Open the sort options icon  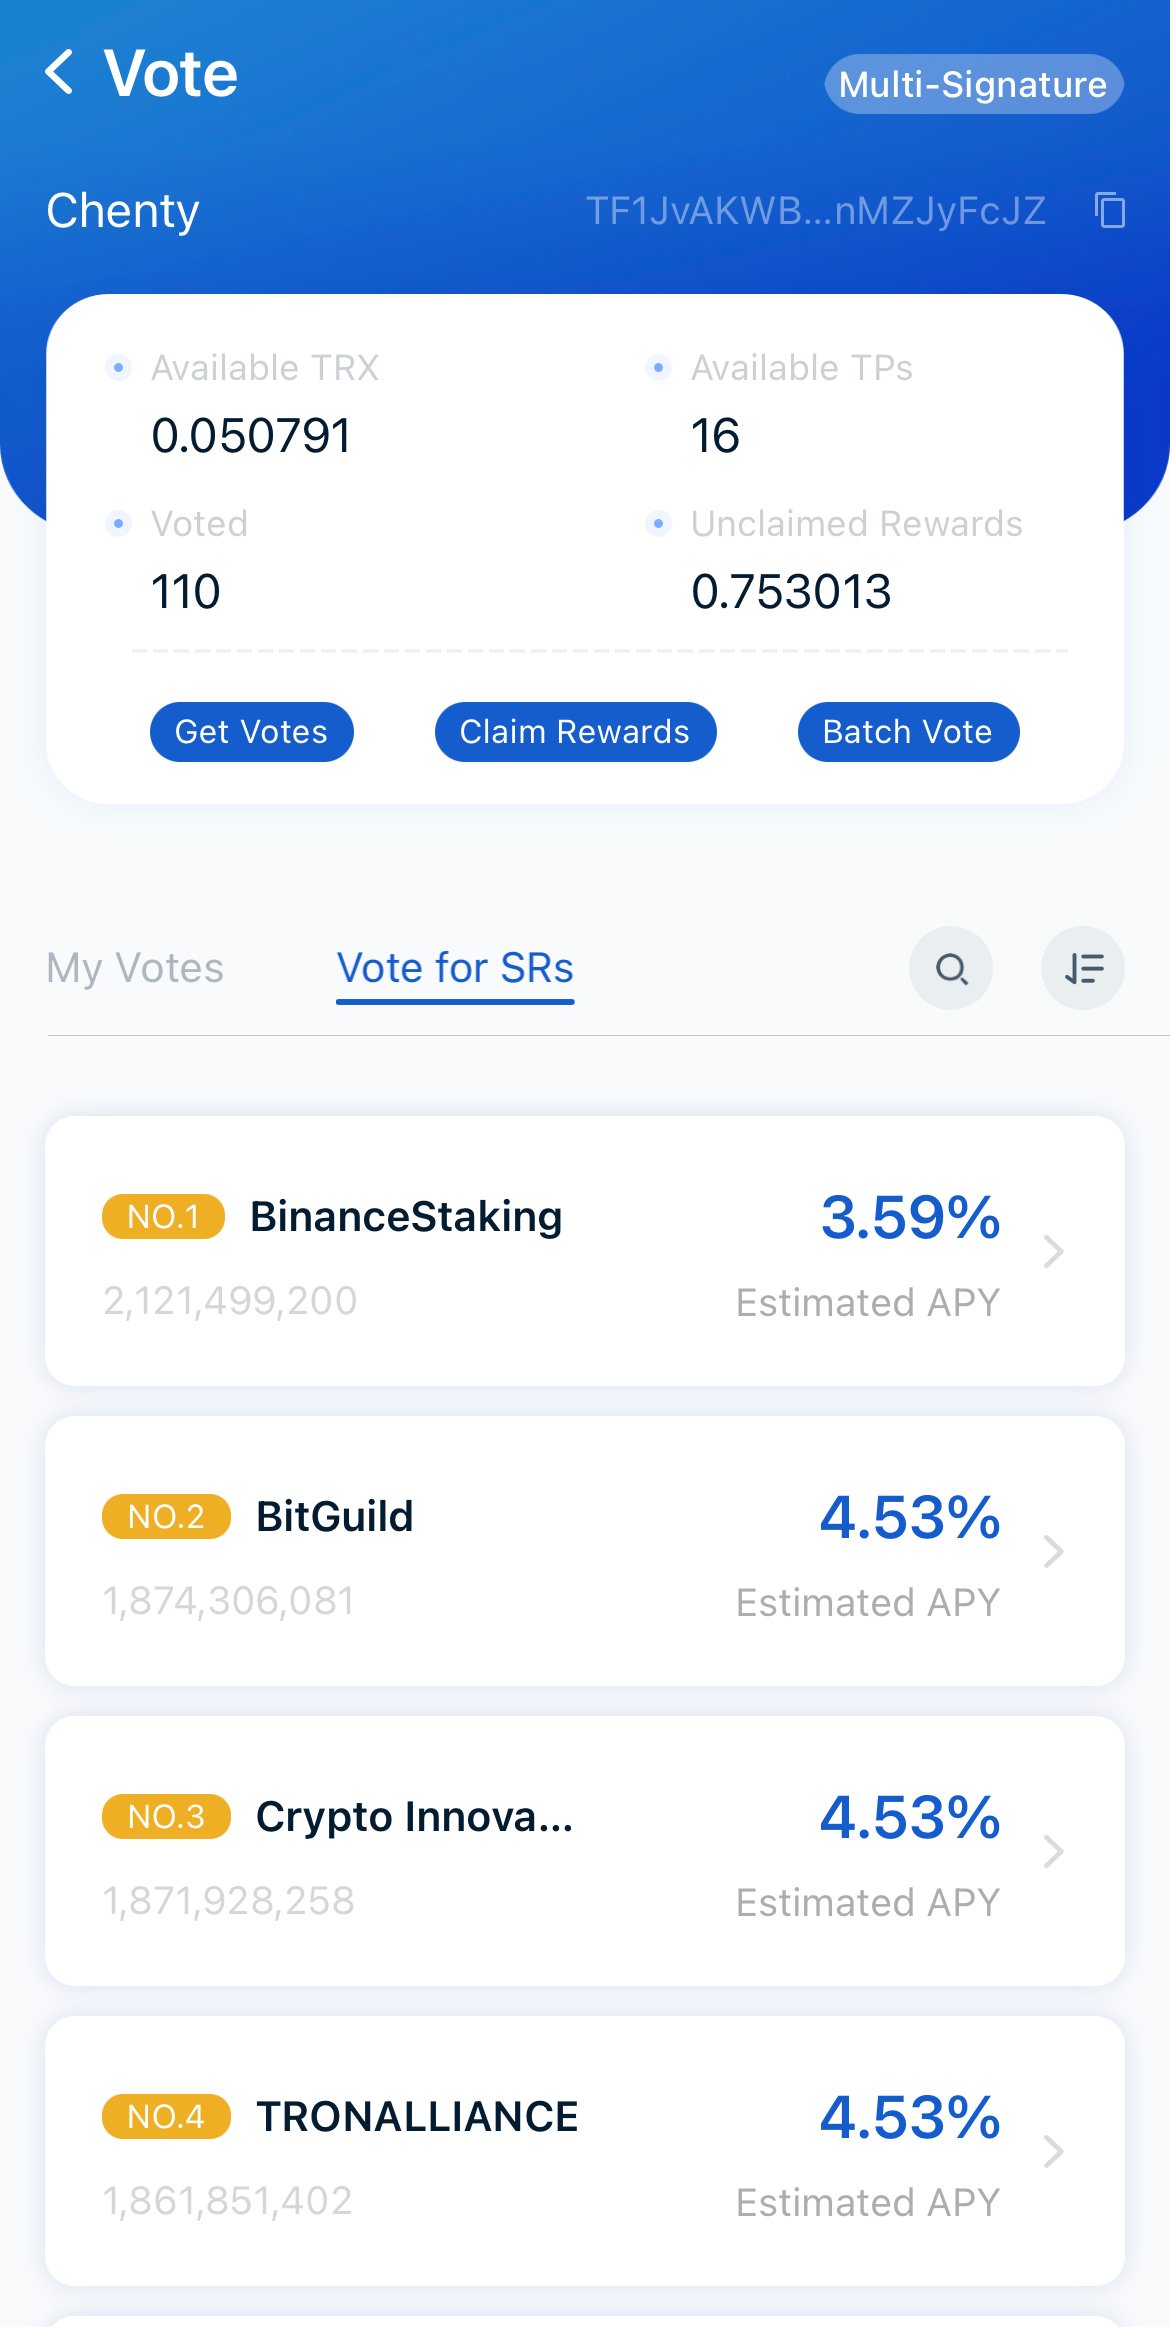(1083, 968)
